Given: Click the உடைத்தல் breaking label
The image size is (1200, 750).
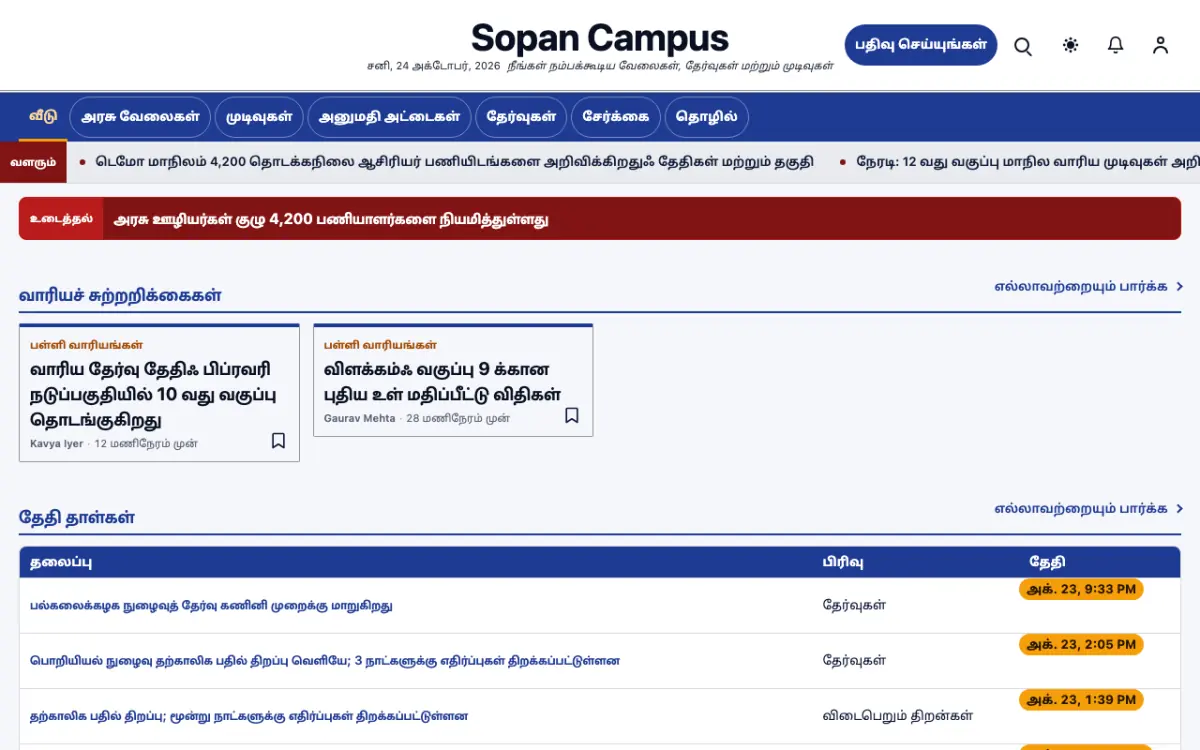Looking at the screenshot, I should (61, 218).
